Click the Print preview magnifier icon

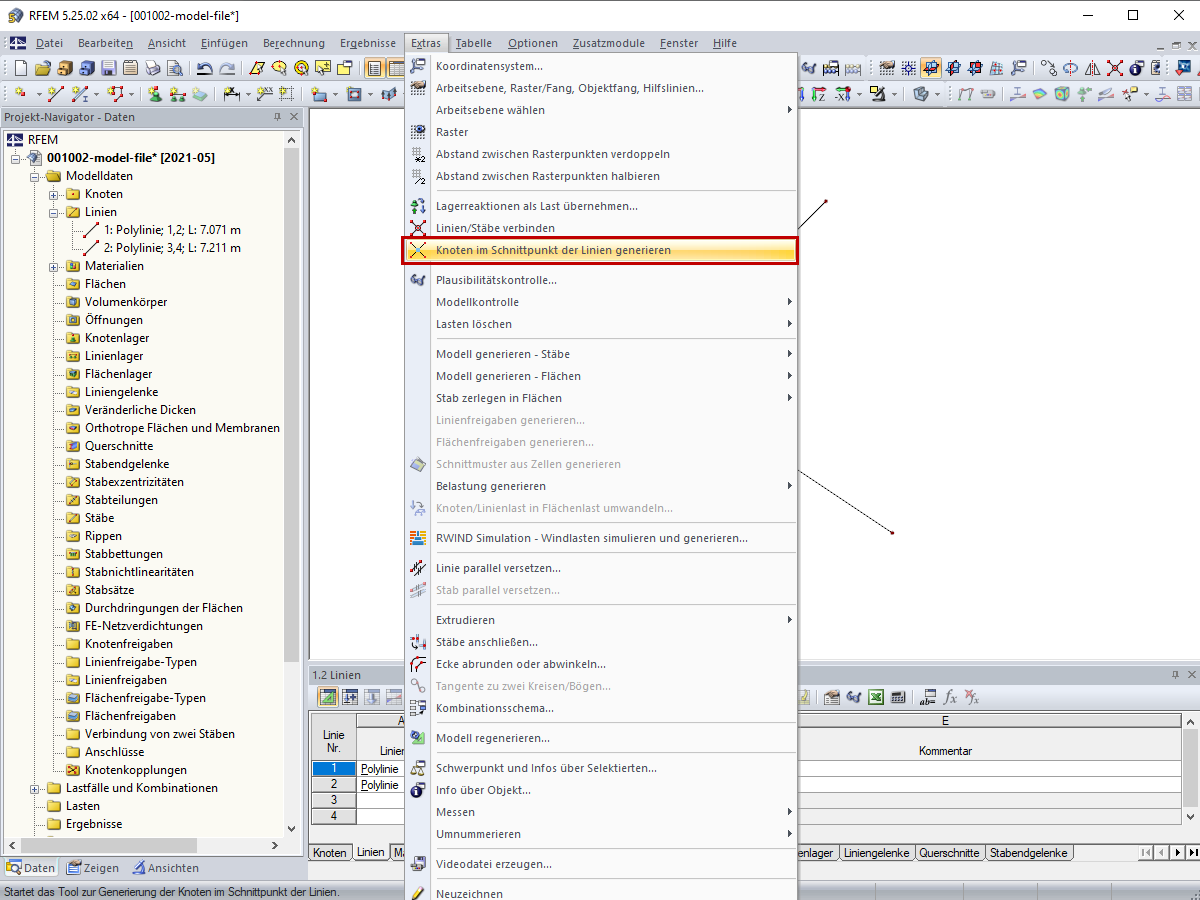(174, 68)
